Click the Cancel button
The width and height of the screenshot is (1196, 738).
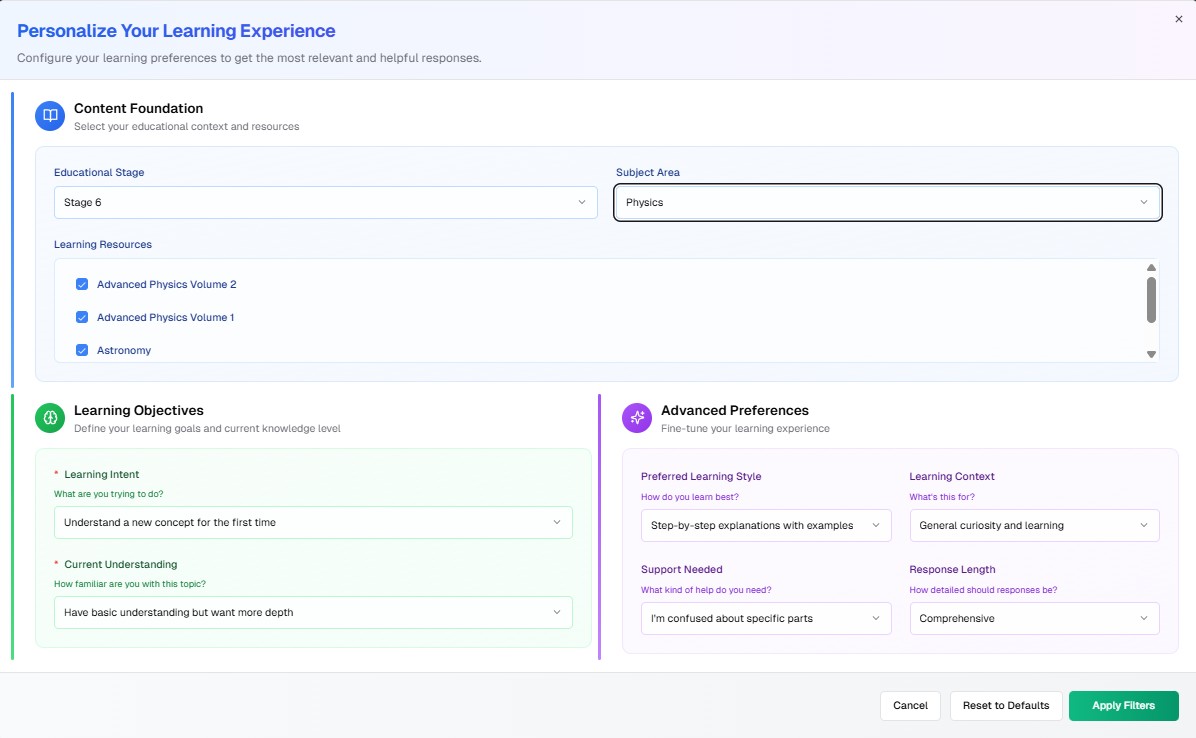coord(910,706)
